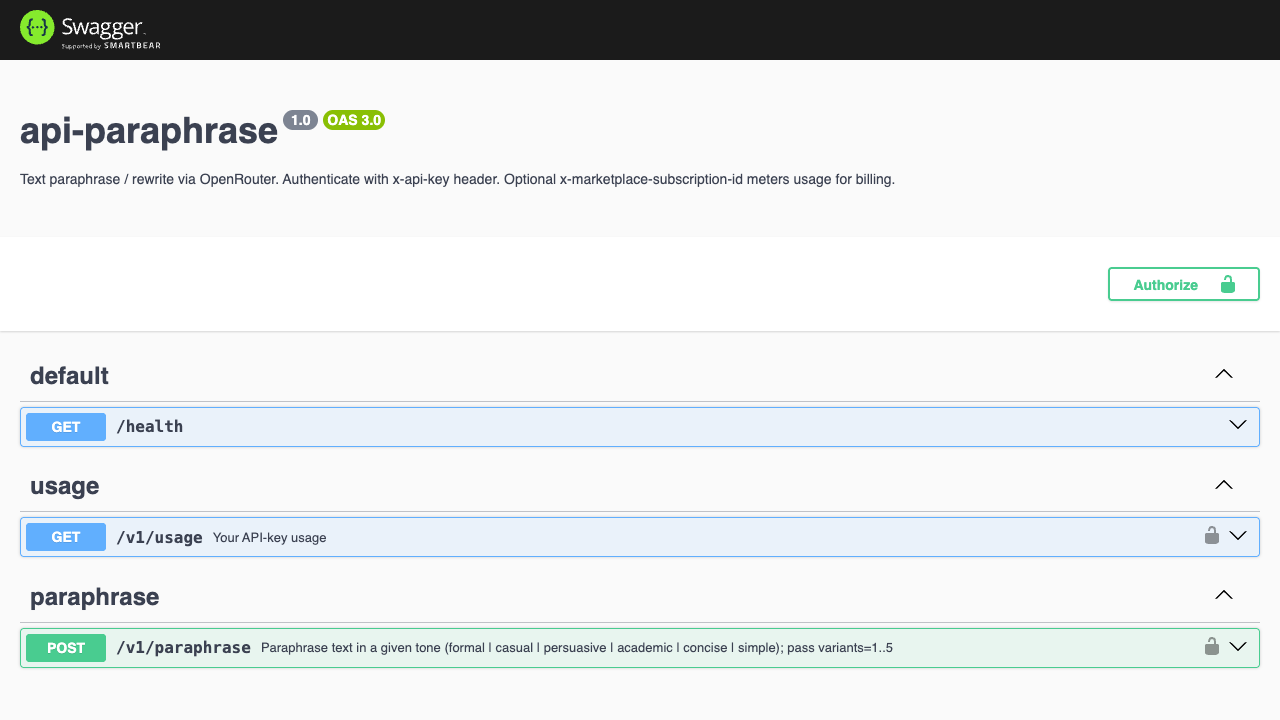Open the Authorize dialog
Viewport: 1280px width, 720px height.
coord(1184,285)
